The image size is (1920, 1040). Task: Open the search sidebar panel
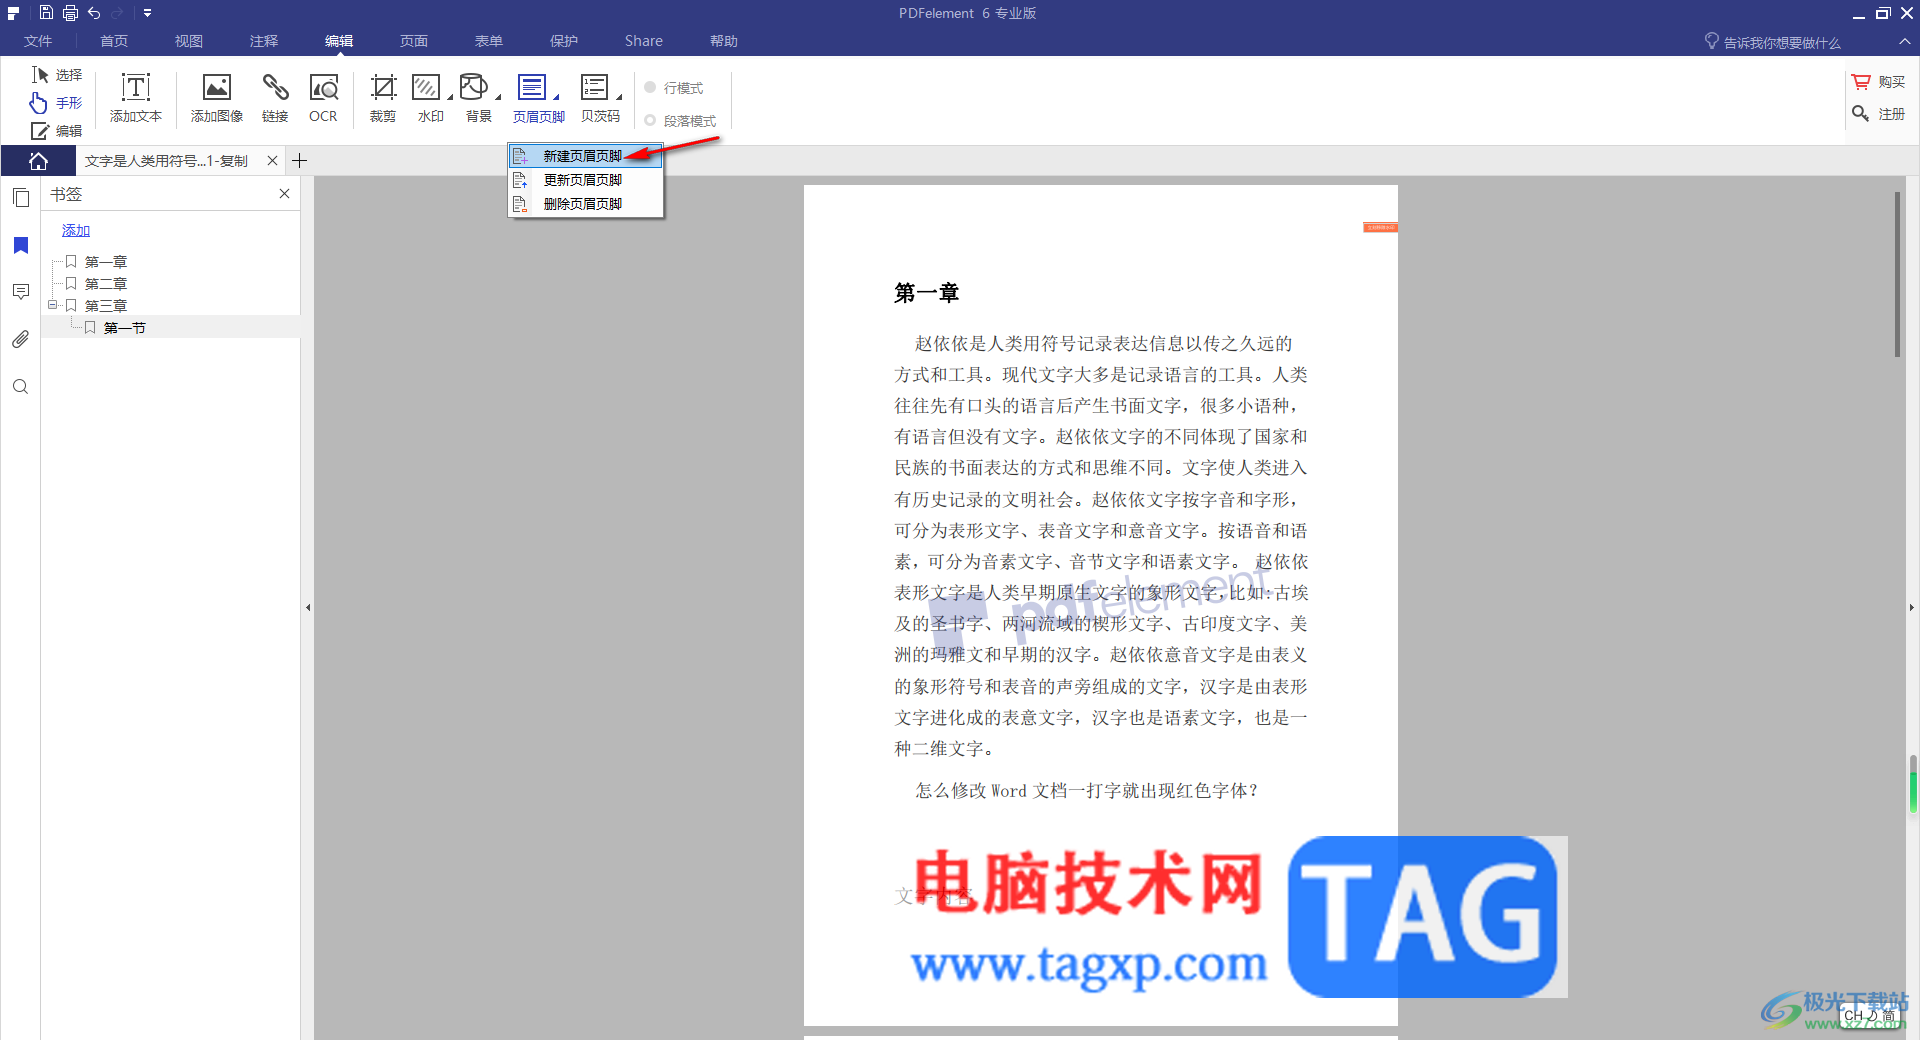coord(20,387)
